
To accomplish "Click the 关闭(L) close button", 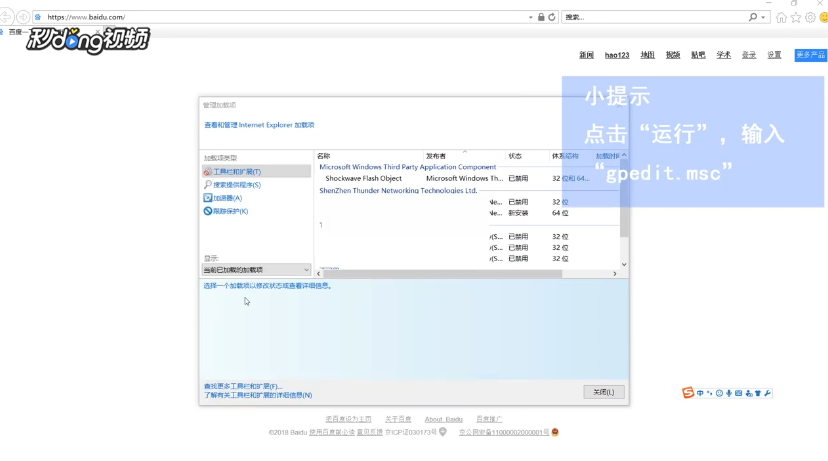I will [604, 392].
